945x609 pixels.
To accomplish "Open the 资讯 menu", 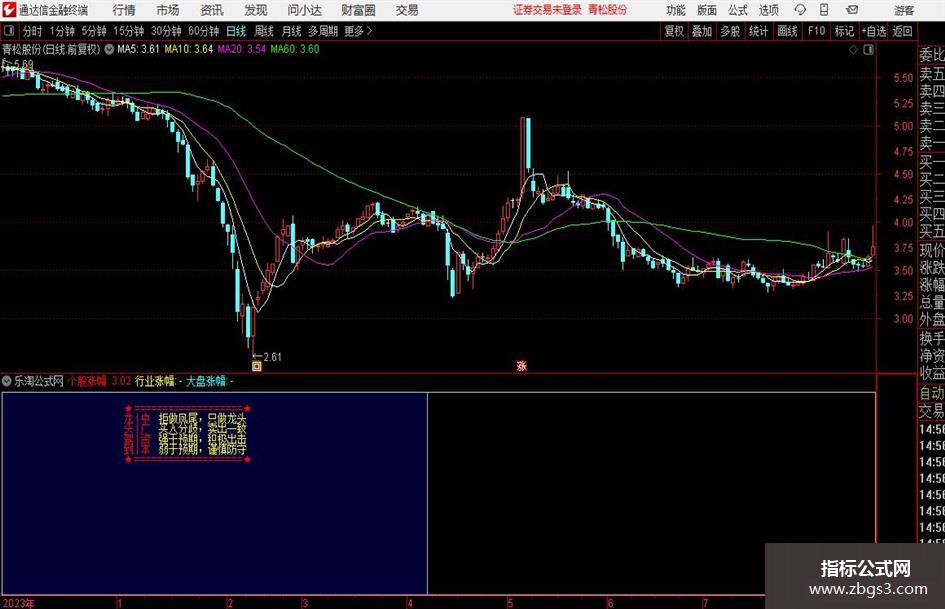I will pos(212,10).
